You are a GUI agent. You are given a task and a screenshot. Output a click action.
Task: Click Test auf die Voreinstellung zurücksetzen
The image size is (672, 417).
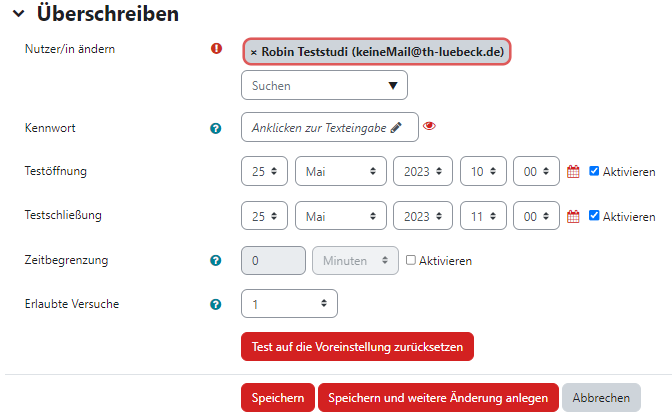click(x=357, y=347)
